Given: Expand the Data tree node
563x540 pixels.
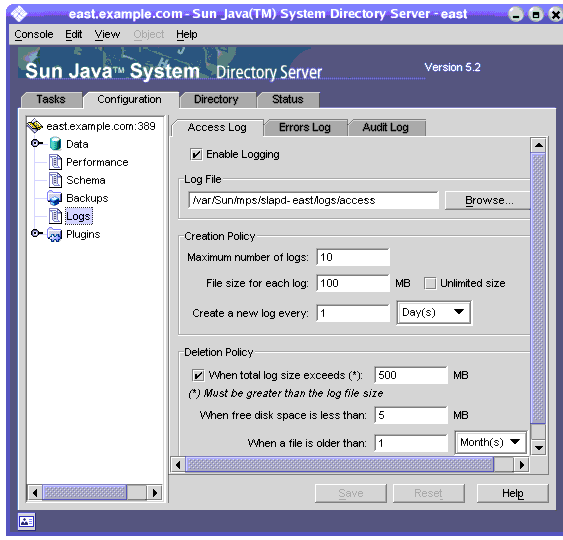Looking at the screenshot, I should click(36, 143).
